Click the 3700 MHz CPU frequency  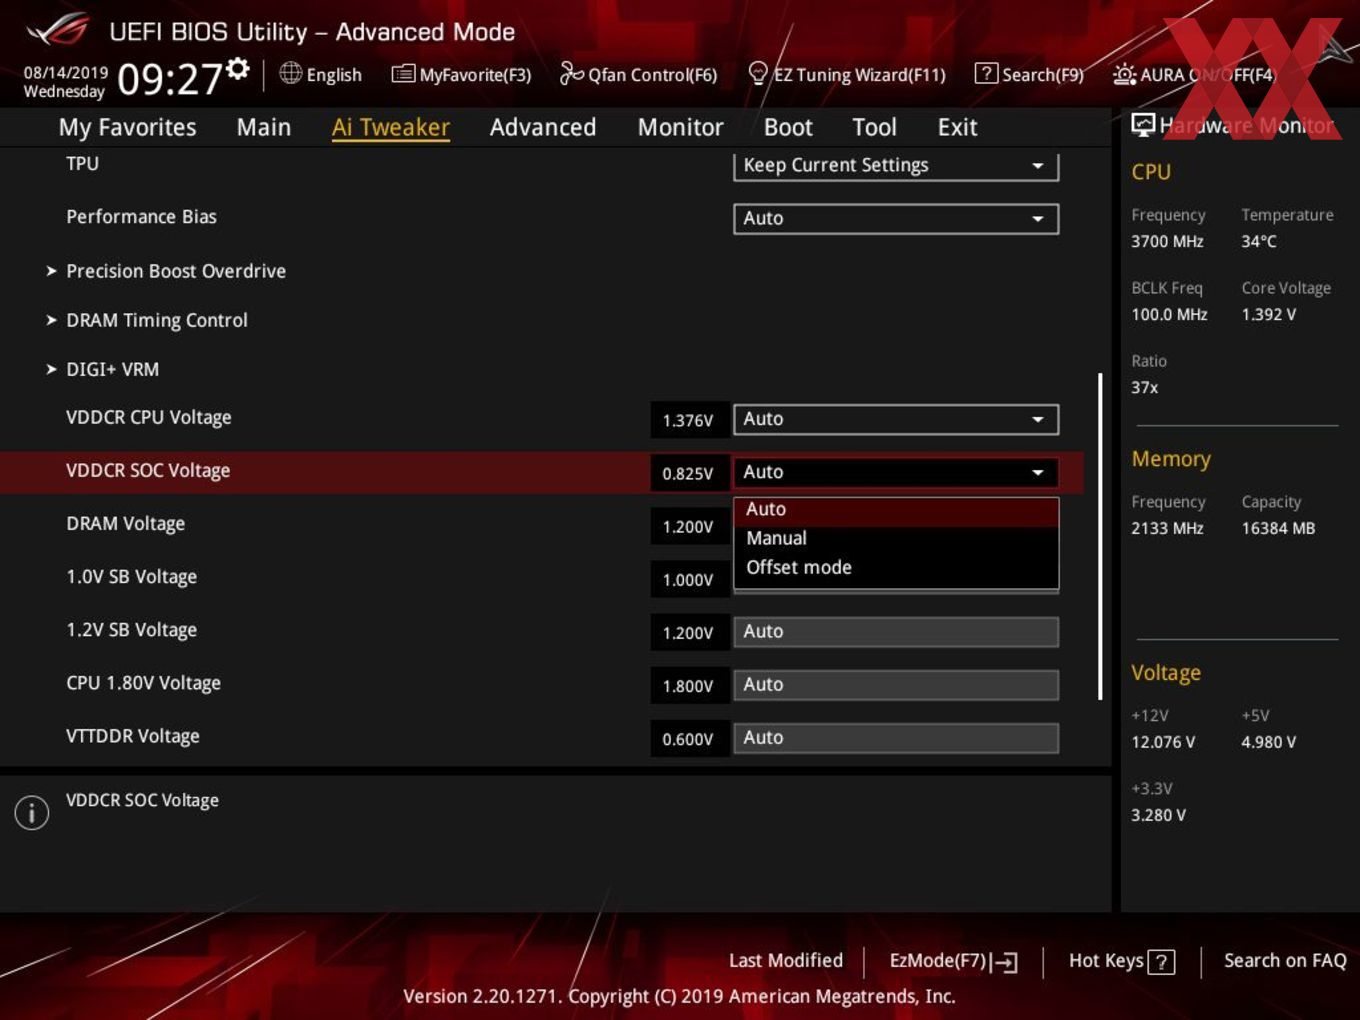tap(1167, 242)
